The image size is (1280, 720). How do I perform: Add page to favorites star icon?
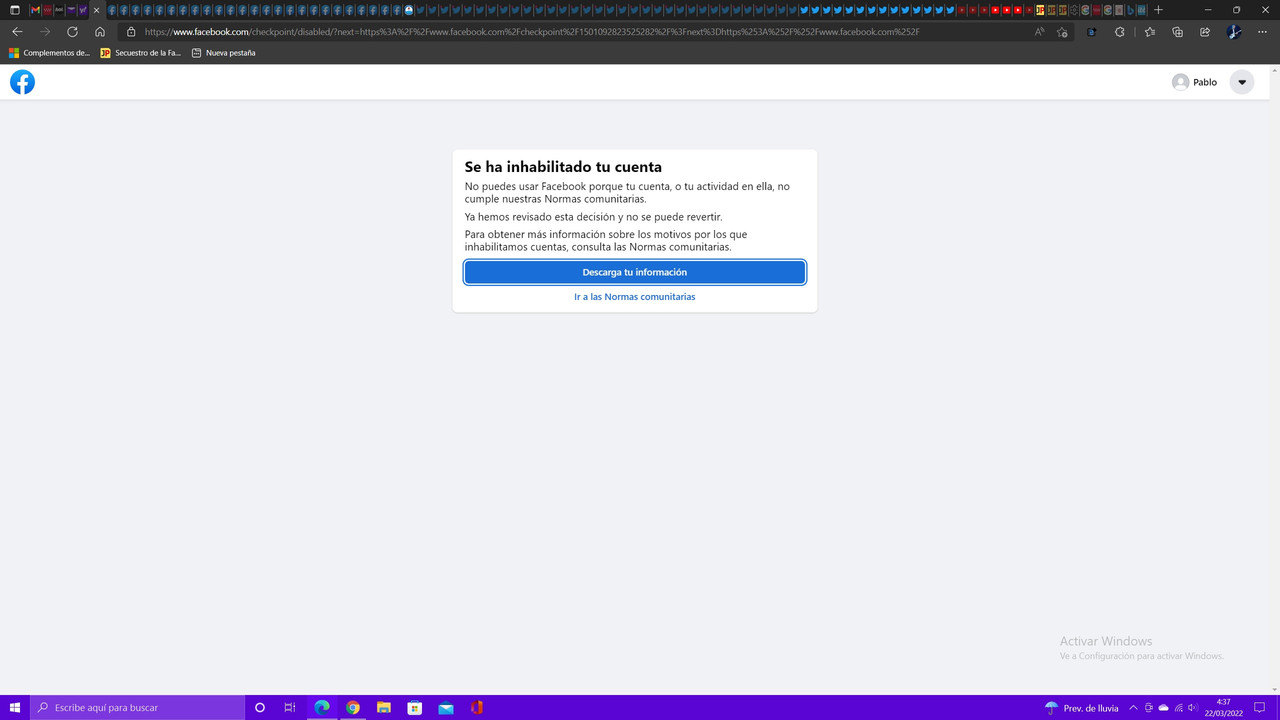tap(1062, 32)
